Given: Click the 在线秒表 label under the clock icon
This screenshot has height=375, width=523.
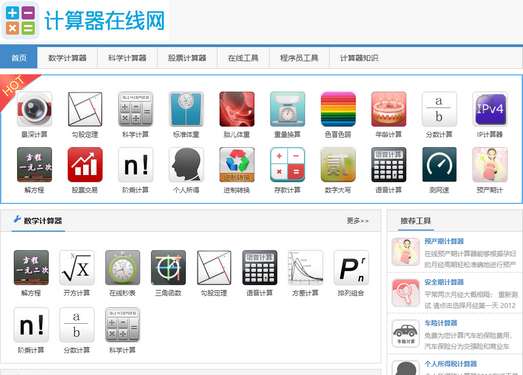Looking at the screenshot, I should [122, 293].
